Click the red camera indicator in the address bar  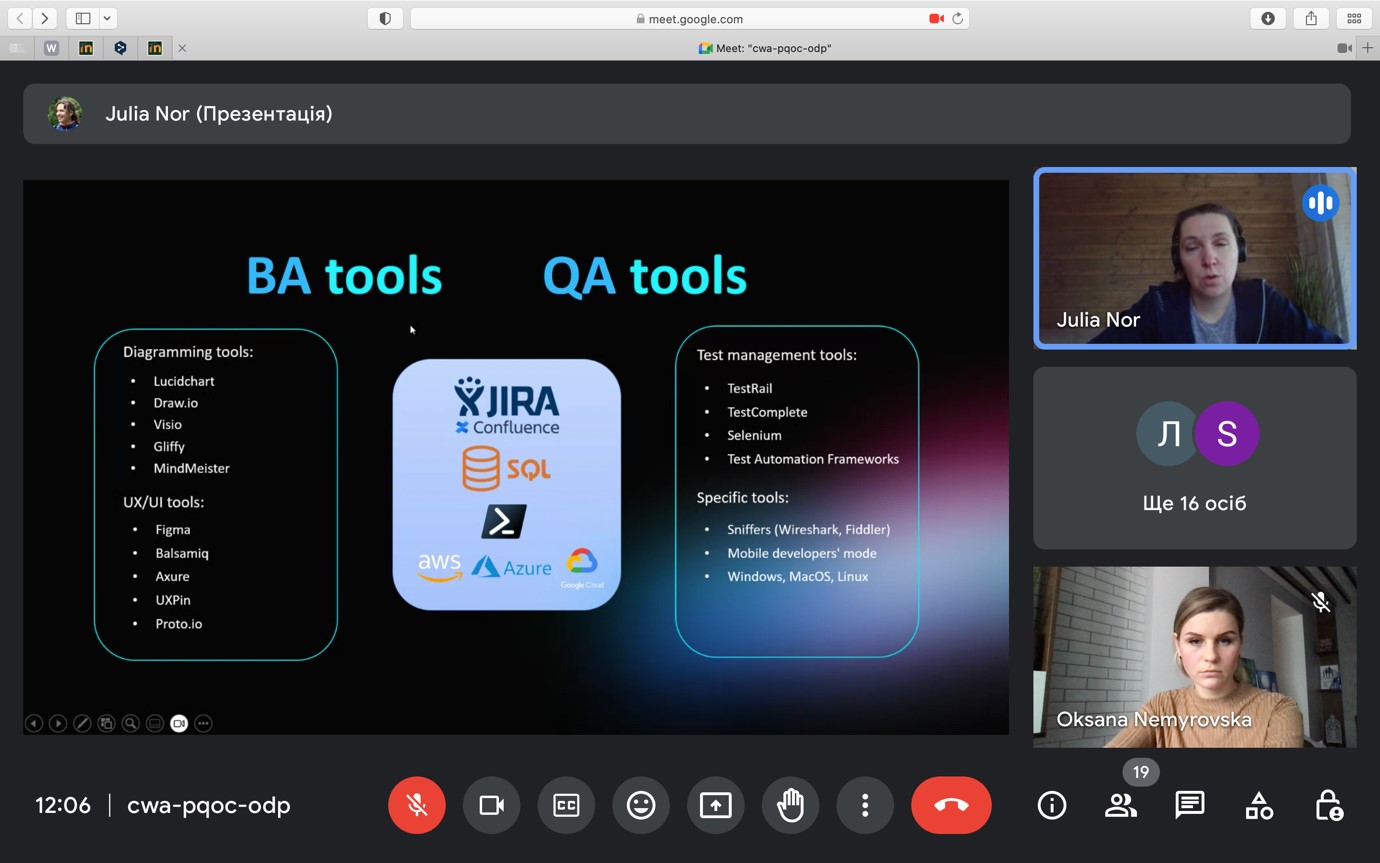pos(936,18)
